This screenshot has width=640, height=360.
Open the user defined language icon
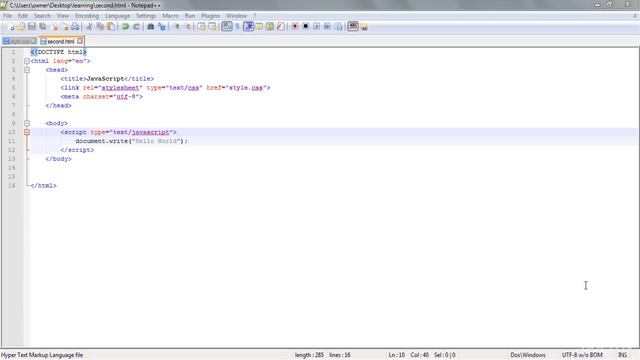click(259, 27)
